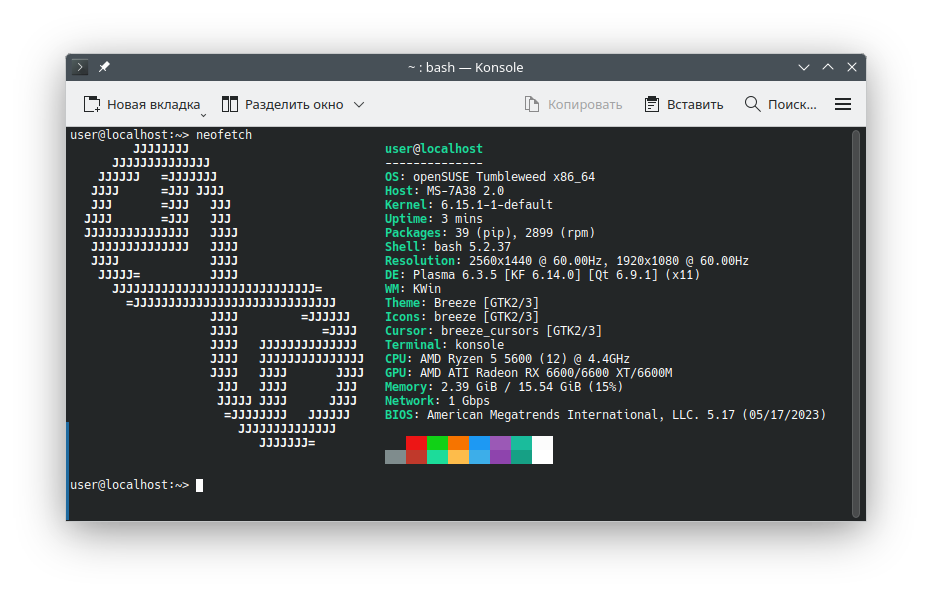Click the white color block
Viewport: 932px width, 599px height.
click(542, 450)
